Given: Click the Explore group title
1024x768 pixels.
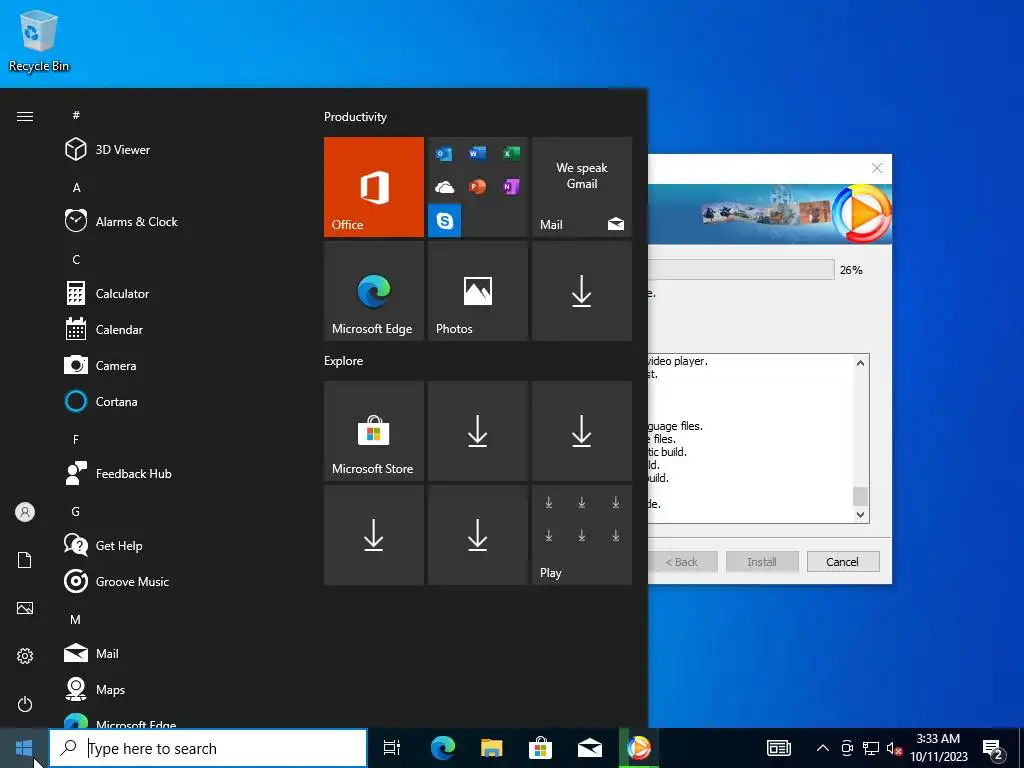Looking at the screenshot, I should click(344, 360).
